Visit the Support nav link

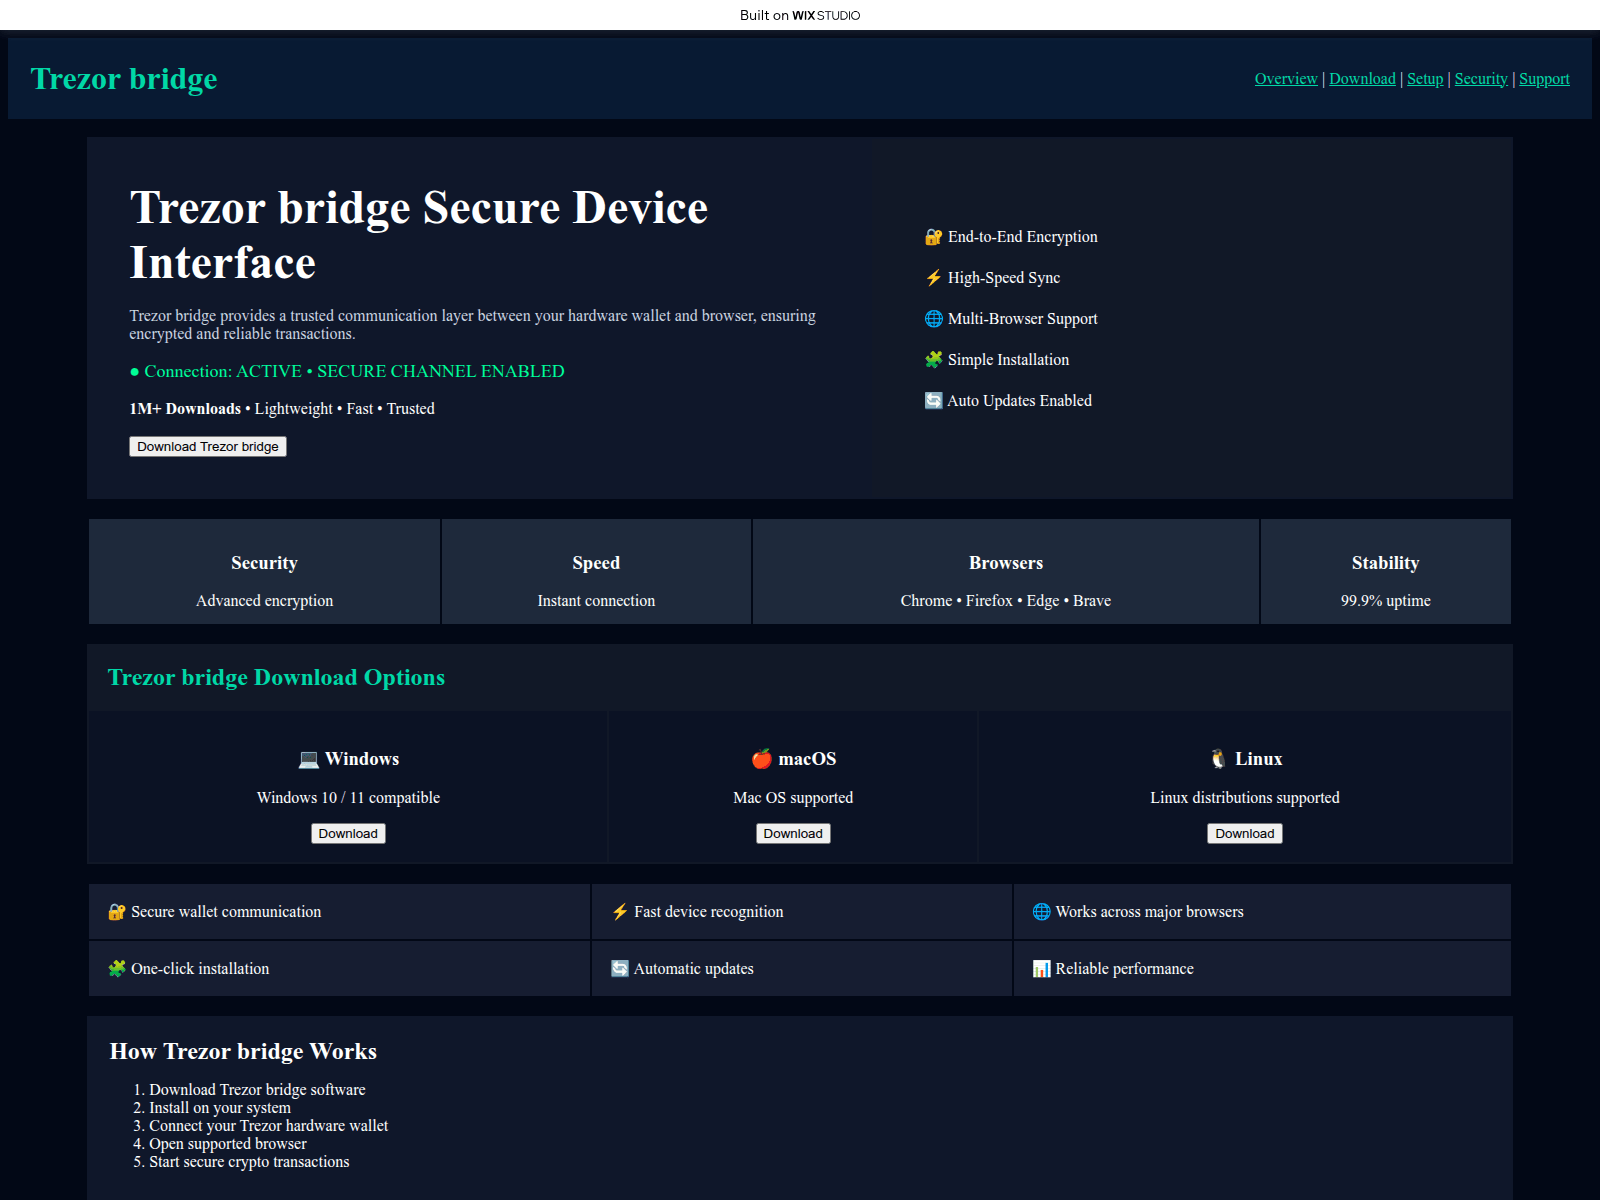1544,79
